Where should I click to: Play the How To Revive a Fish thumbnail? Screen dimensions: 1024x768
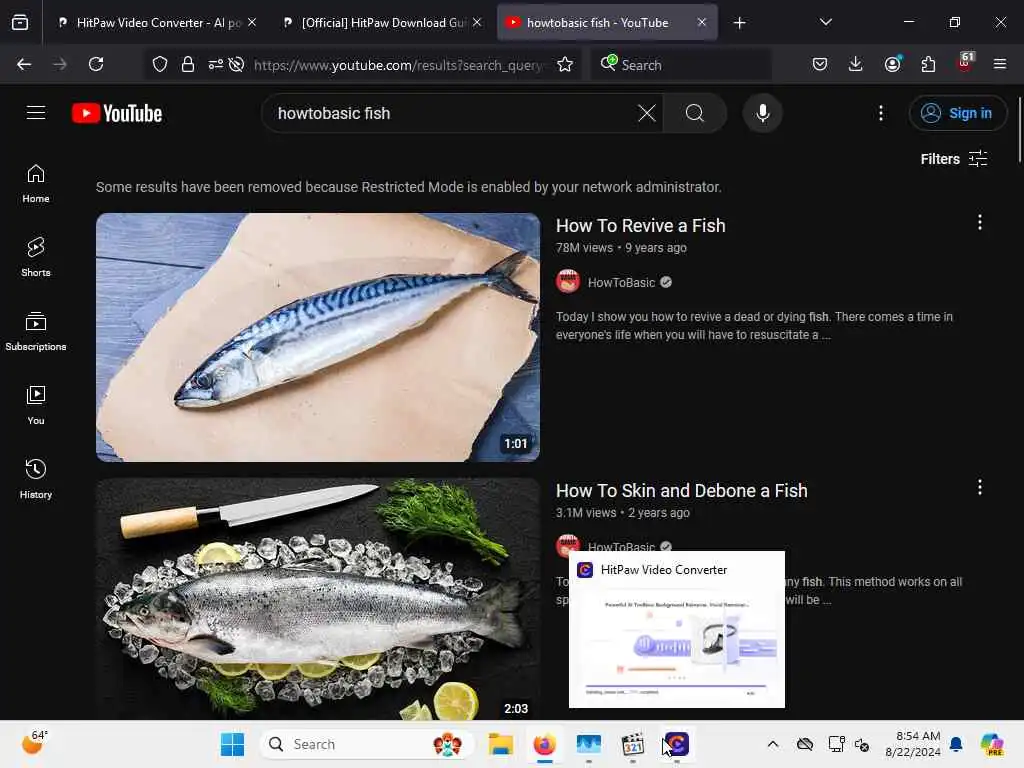(x=318, y=337)
